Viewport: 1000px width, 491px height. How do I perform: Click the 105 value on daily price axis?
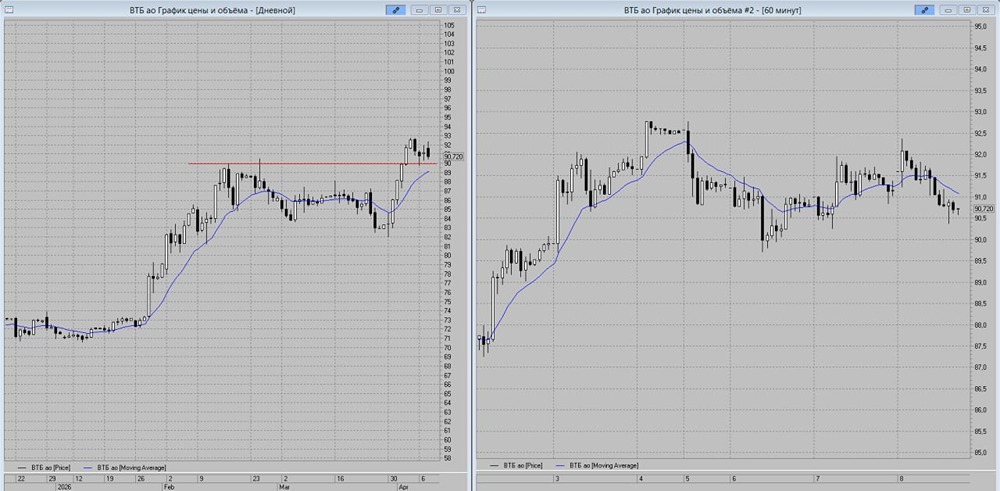pyautogui.click(x=450, y=25)
